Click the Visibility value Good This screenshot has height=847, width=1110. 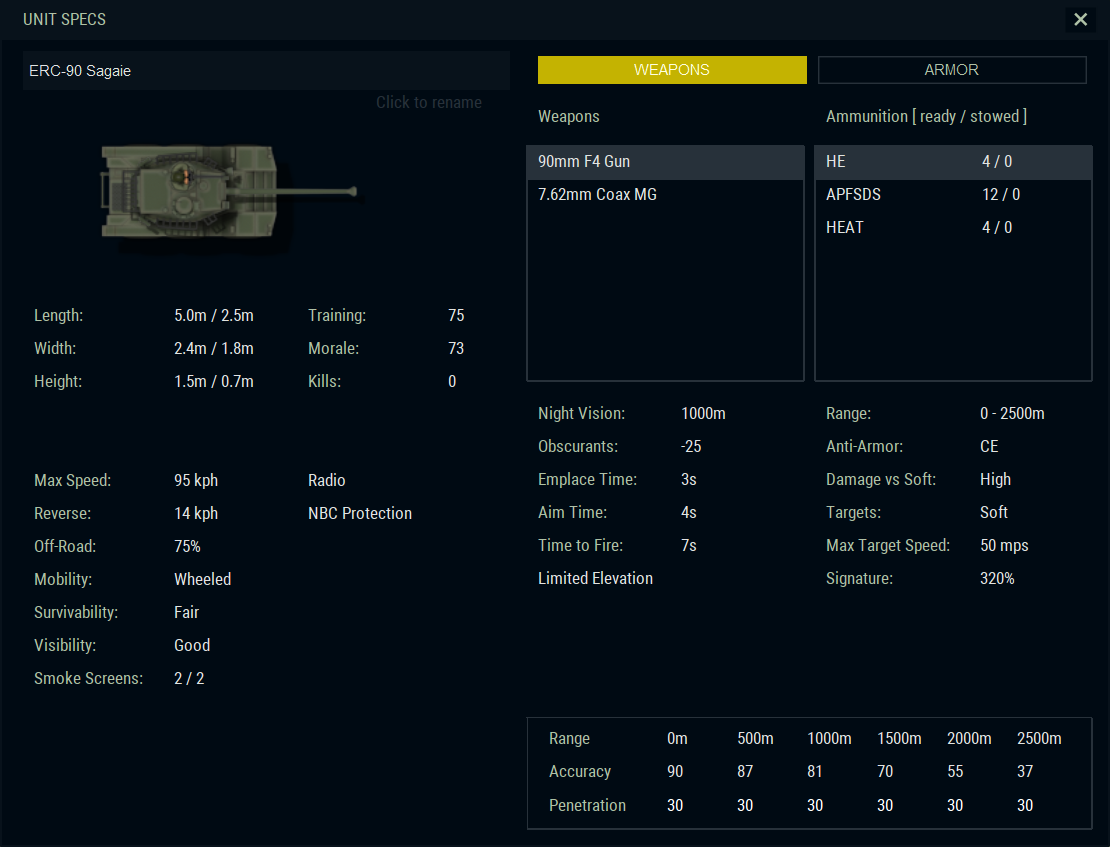click(192, 646)
